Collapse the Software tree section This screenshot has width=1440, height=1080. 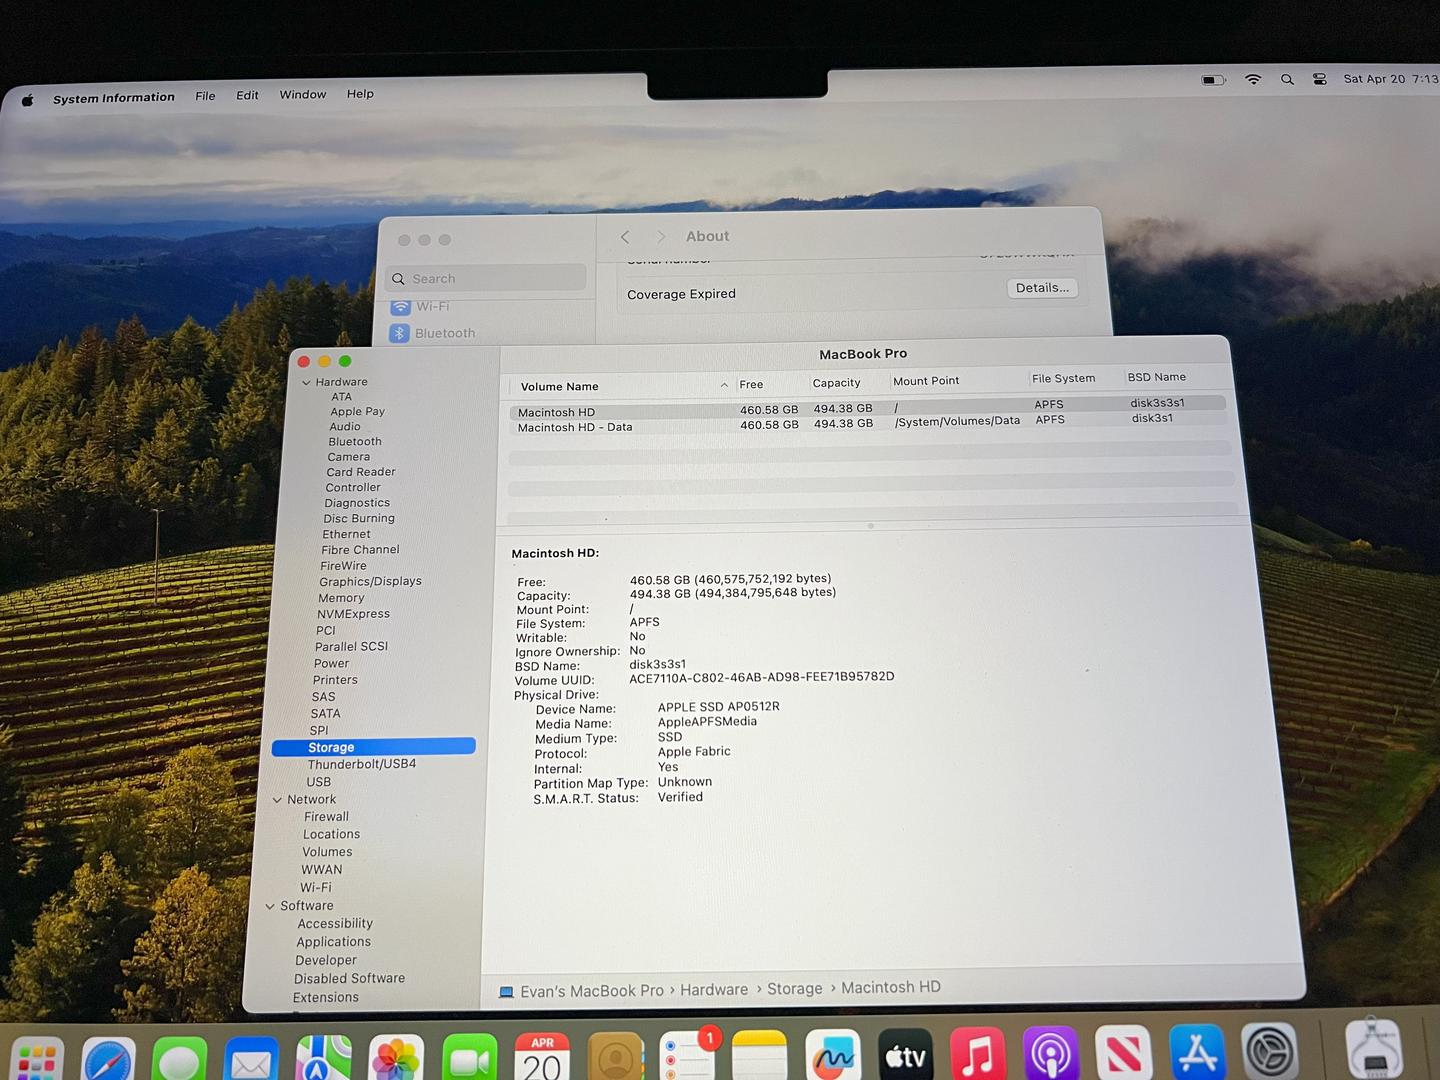pyautogui.click(x=270, y=906)
